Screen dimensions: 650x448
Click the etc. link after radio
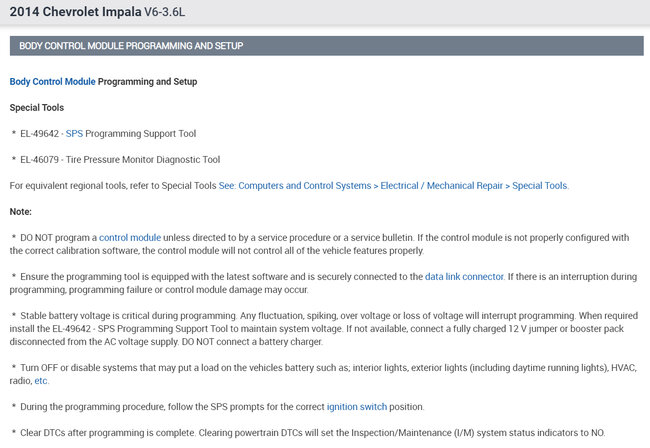coord(41,381)
